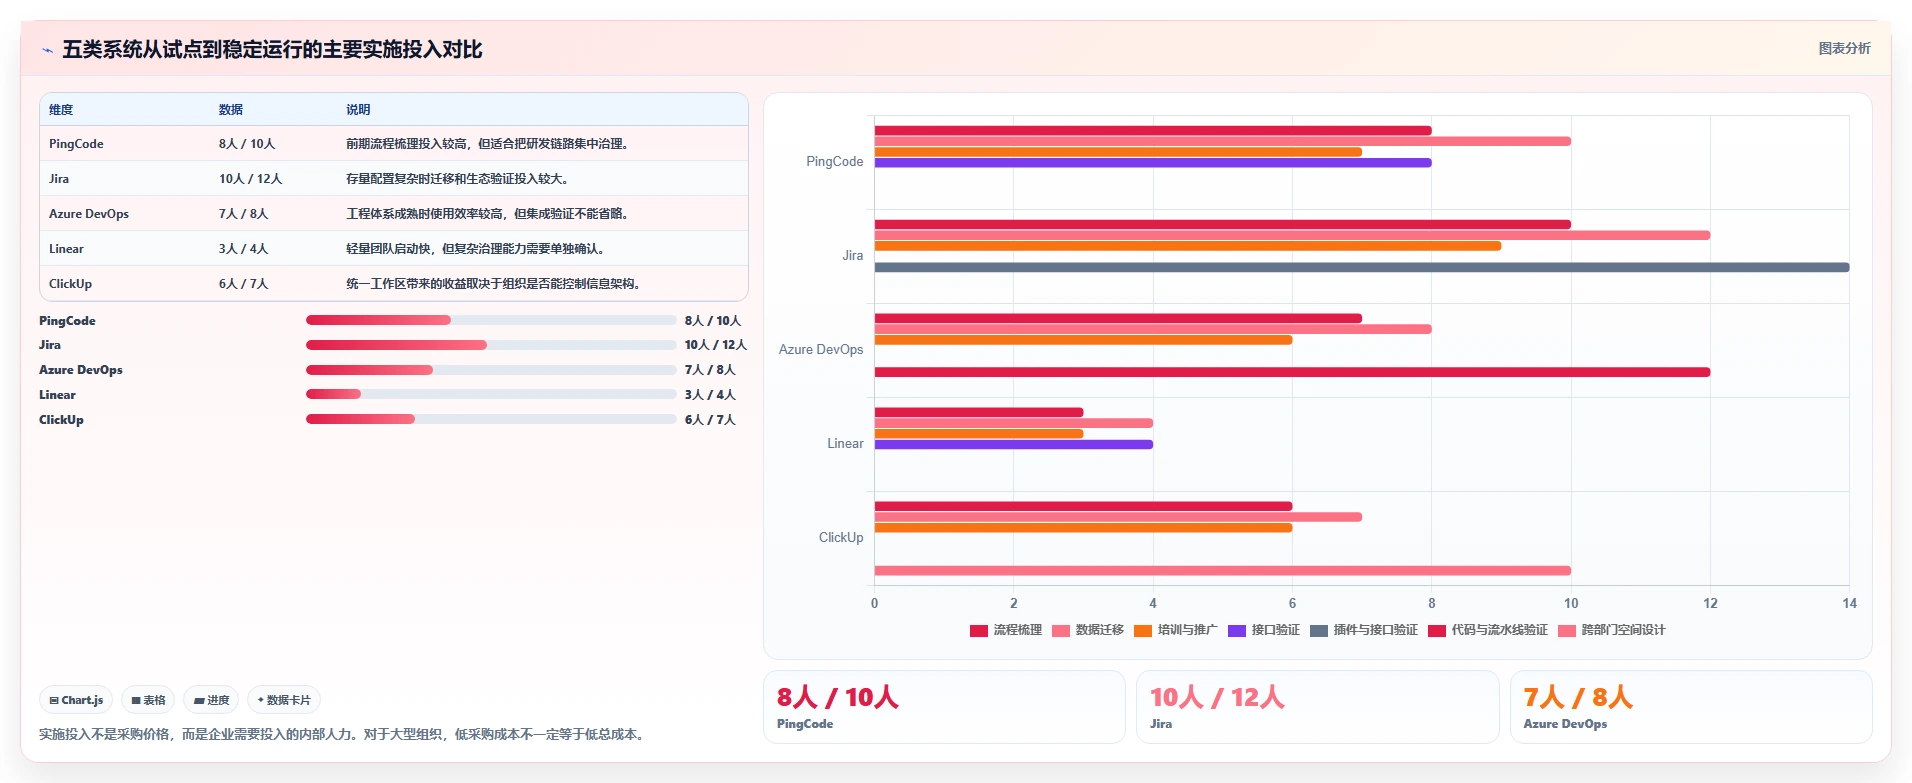Click the PingCode y-axis label in chart
Screen dimensions: 1912x783
click(x=835, y=161)
